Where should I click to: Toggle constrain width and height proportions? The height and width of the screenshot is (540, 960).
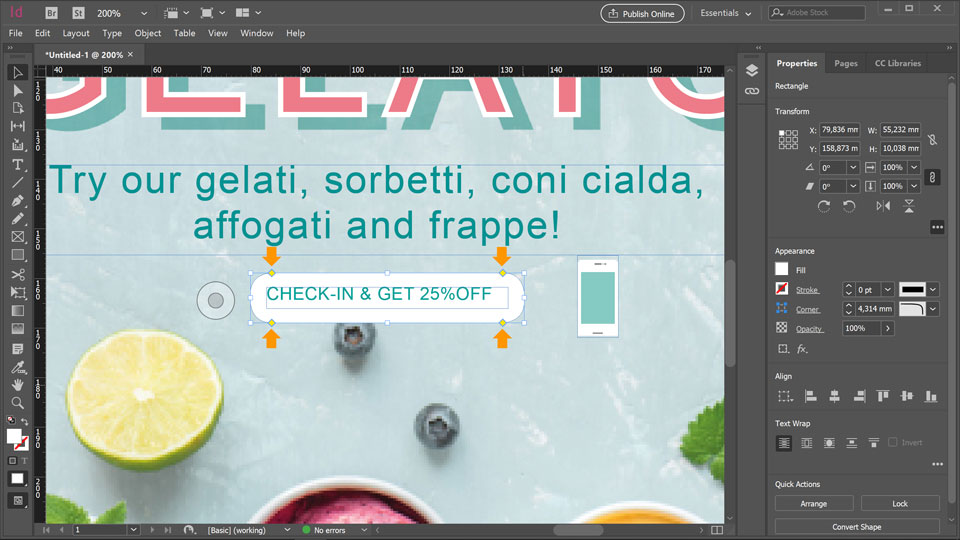[932, 140]
